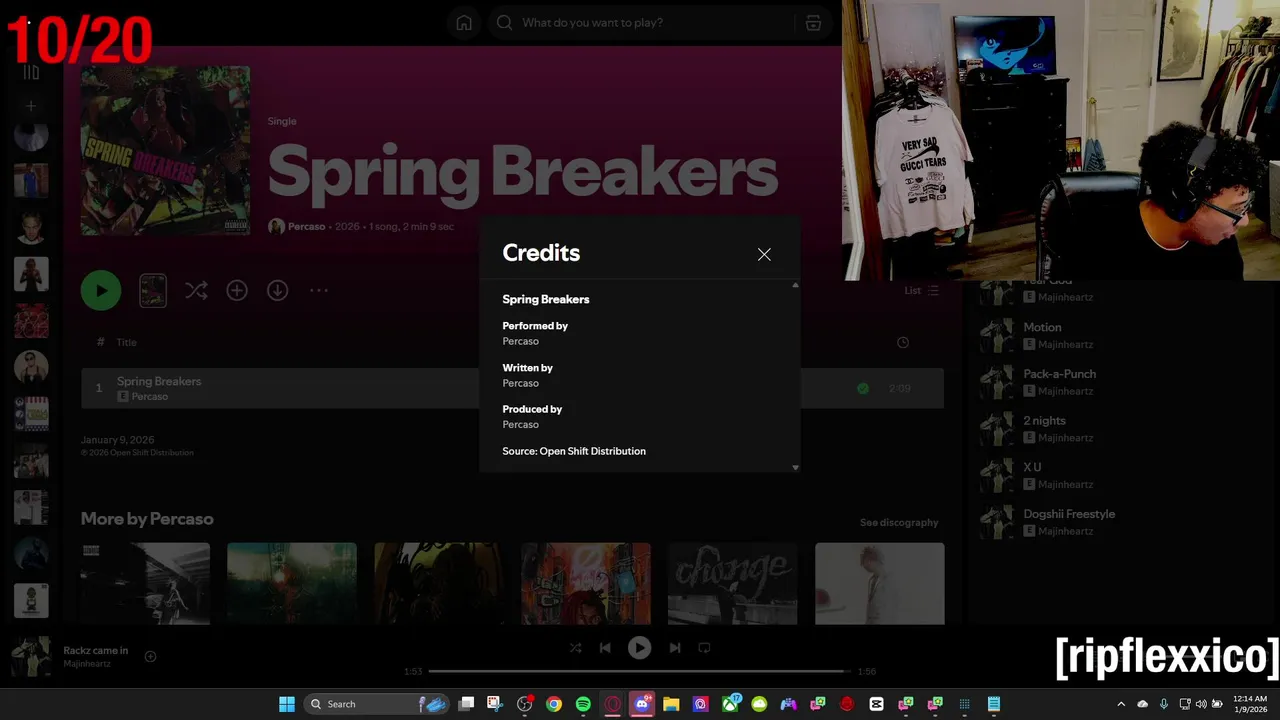Screen dimensions: 1280x720
Task: Download the Spring Breakers single
Action: click(x=277, y=290)
